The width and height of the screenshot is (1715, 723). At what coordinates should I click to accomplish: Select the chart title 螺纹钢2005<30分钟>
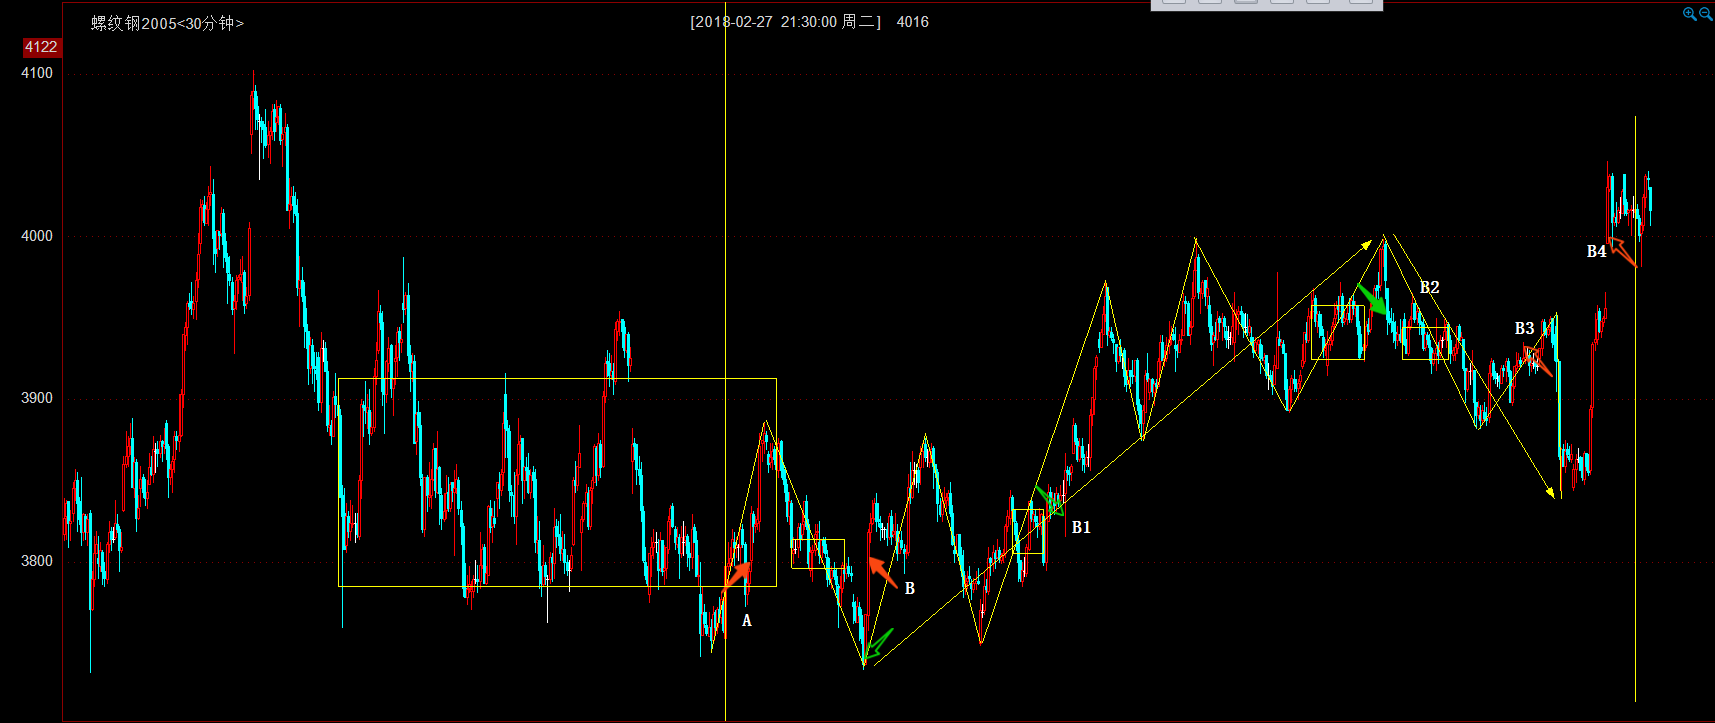coord(167,23)
